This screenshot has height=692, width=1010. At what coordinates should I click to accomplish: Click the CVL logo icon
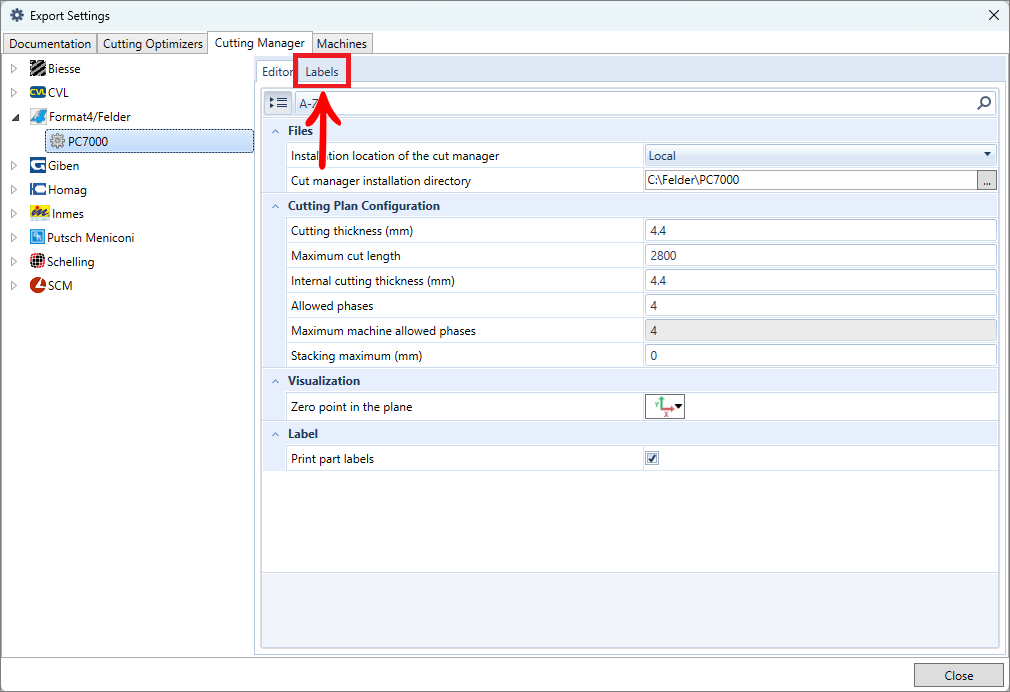pos(38,92)
